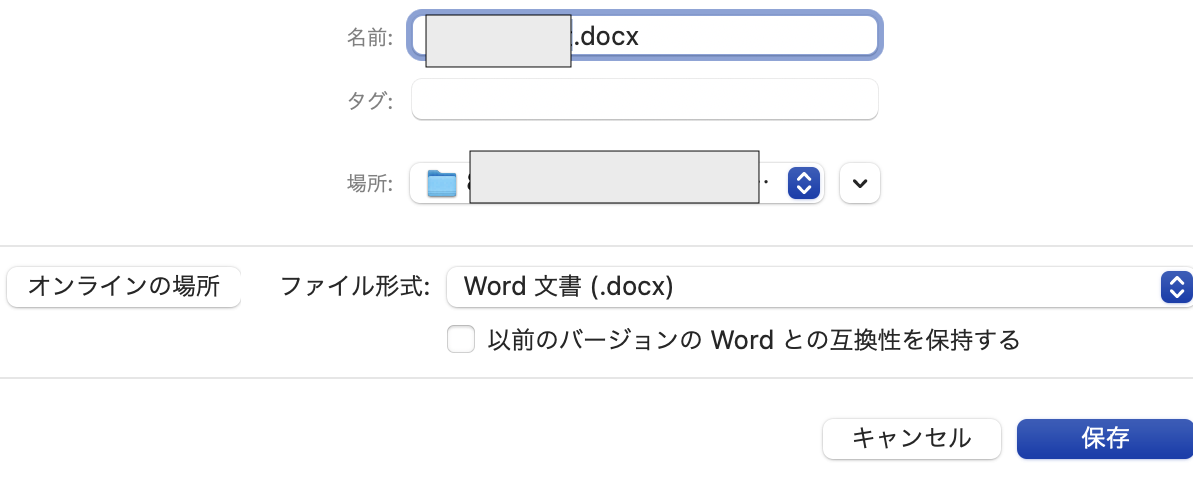Click the folder name in the 場所 popup
Image resolution: width=1193 pixels, height=489 pixels.
pyautogui.click(x=614, y=184)
